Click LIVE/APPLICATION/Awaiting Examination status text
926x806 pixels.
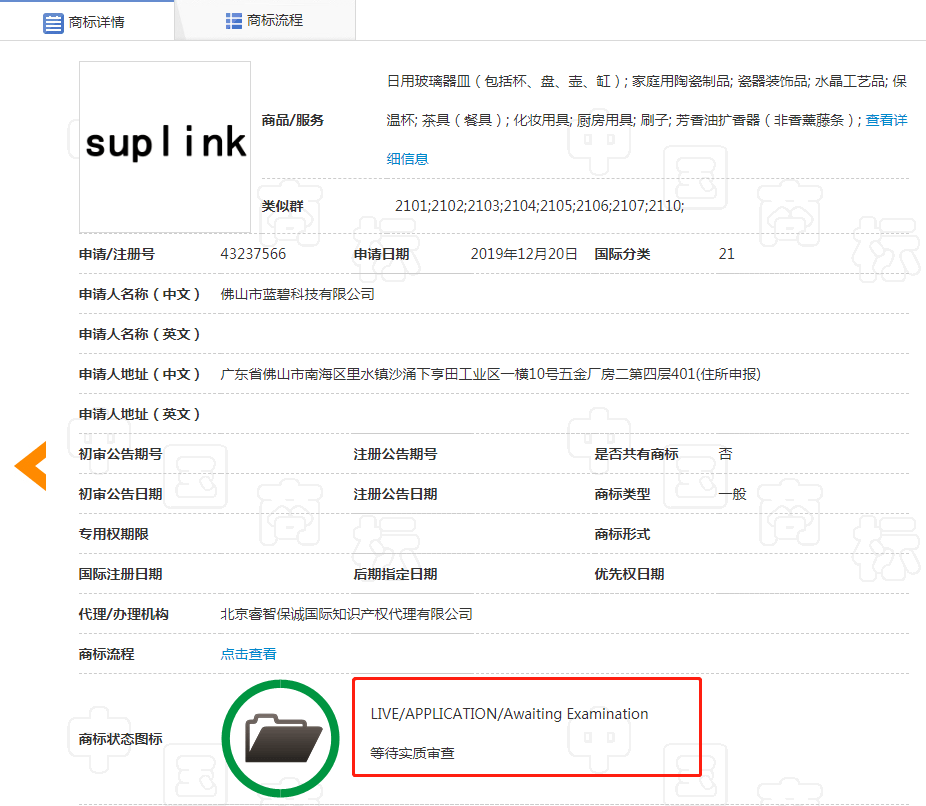coord(509,714)
